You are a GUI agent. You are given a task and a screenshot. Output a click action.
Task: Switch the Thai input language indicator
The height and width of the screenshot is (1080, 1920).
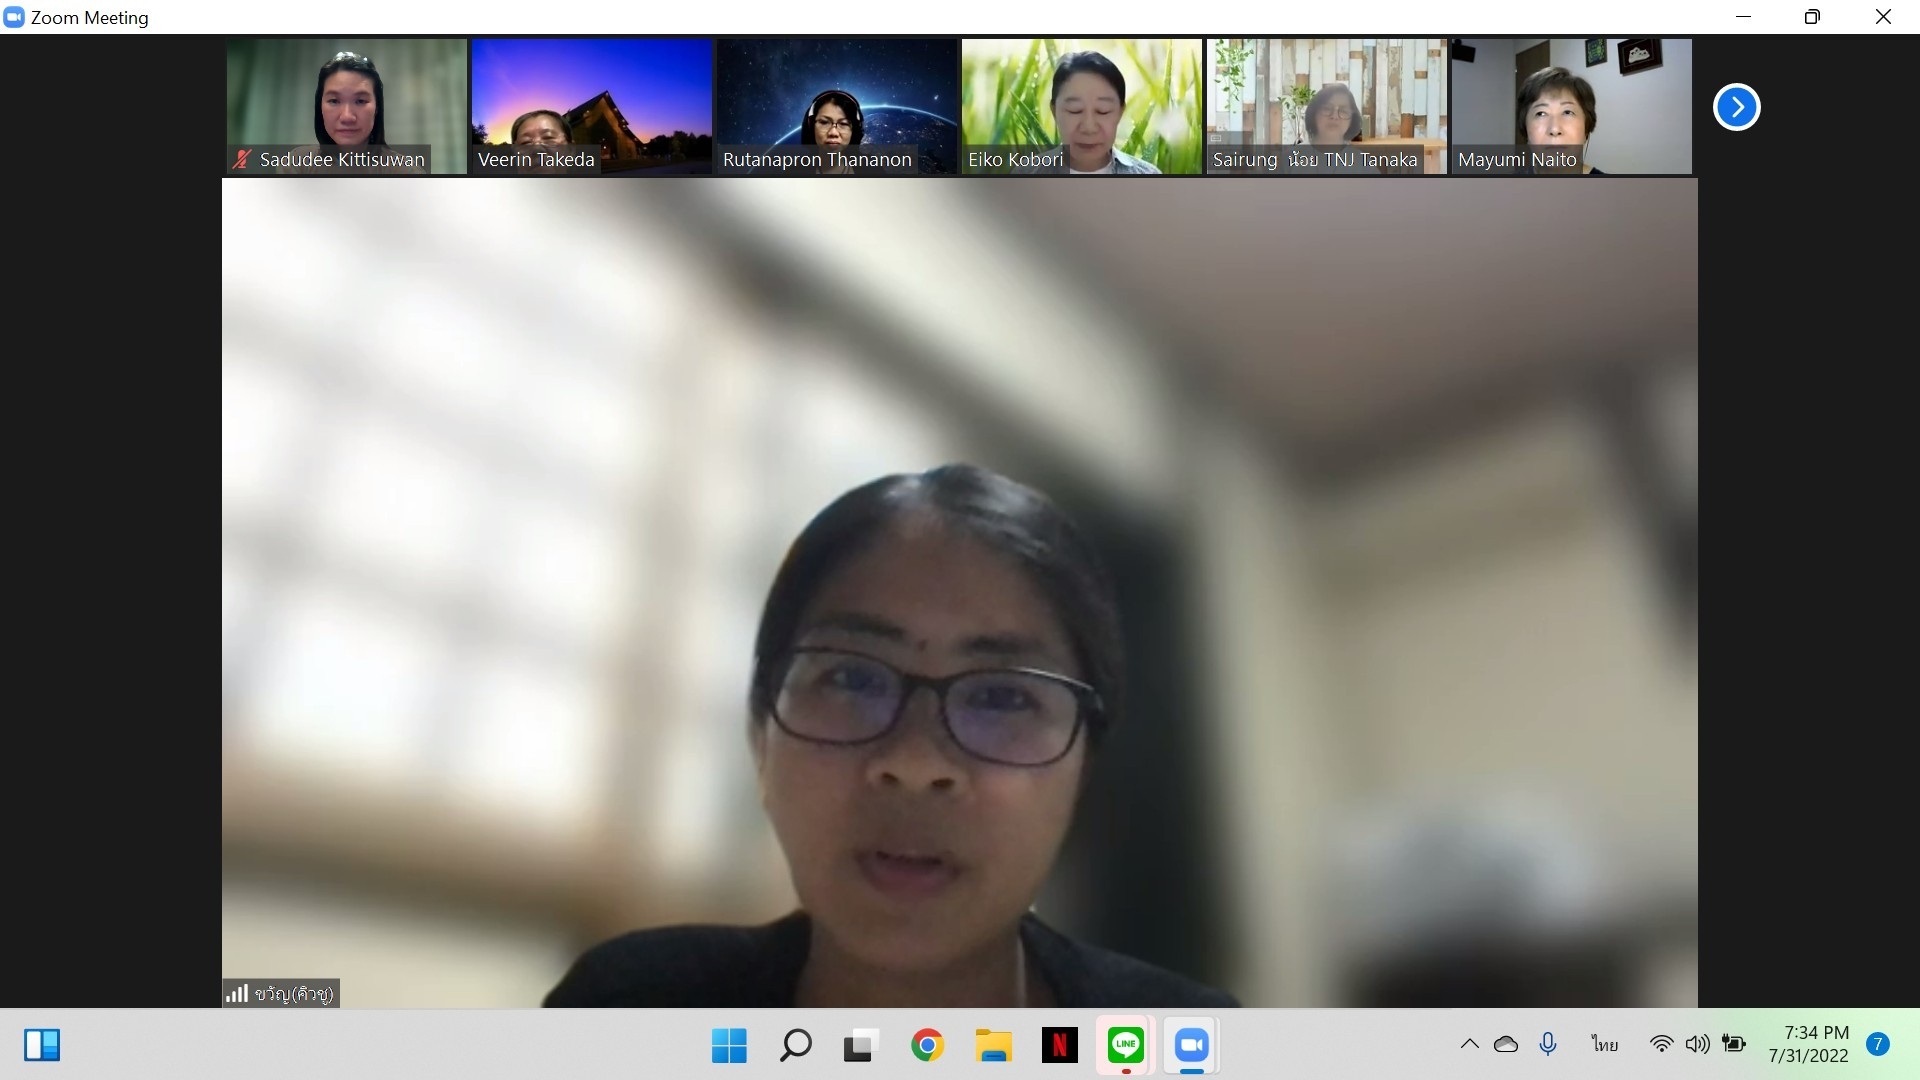click(1604, 1044)
